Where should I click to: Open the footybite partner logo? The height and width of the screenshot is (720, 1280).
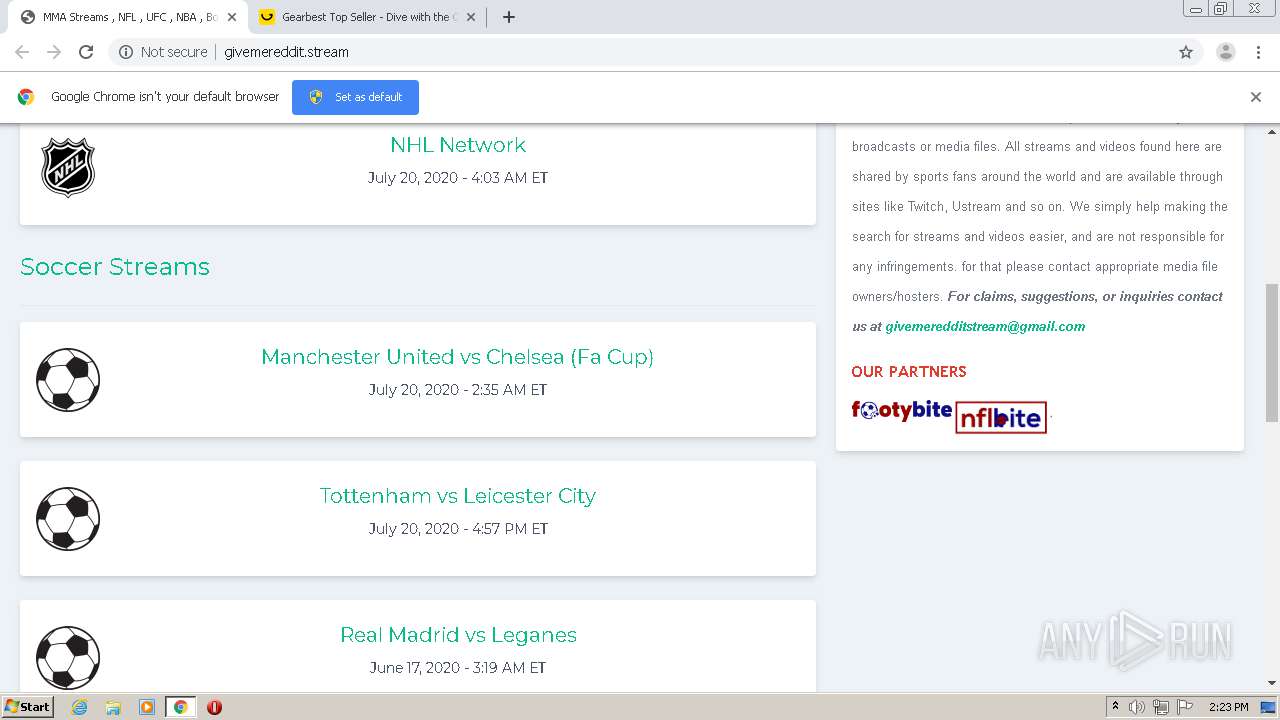[x=902, y=410]
